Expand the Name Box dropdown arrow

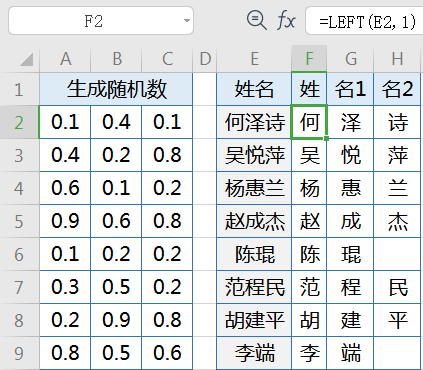point(187,21)
